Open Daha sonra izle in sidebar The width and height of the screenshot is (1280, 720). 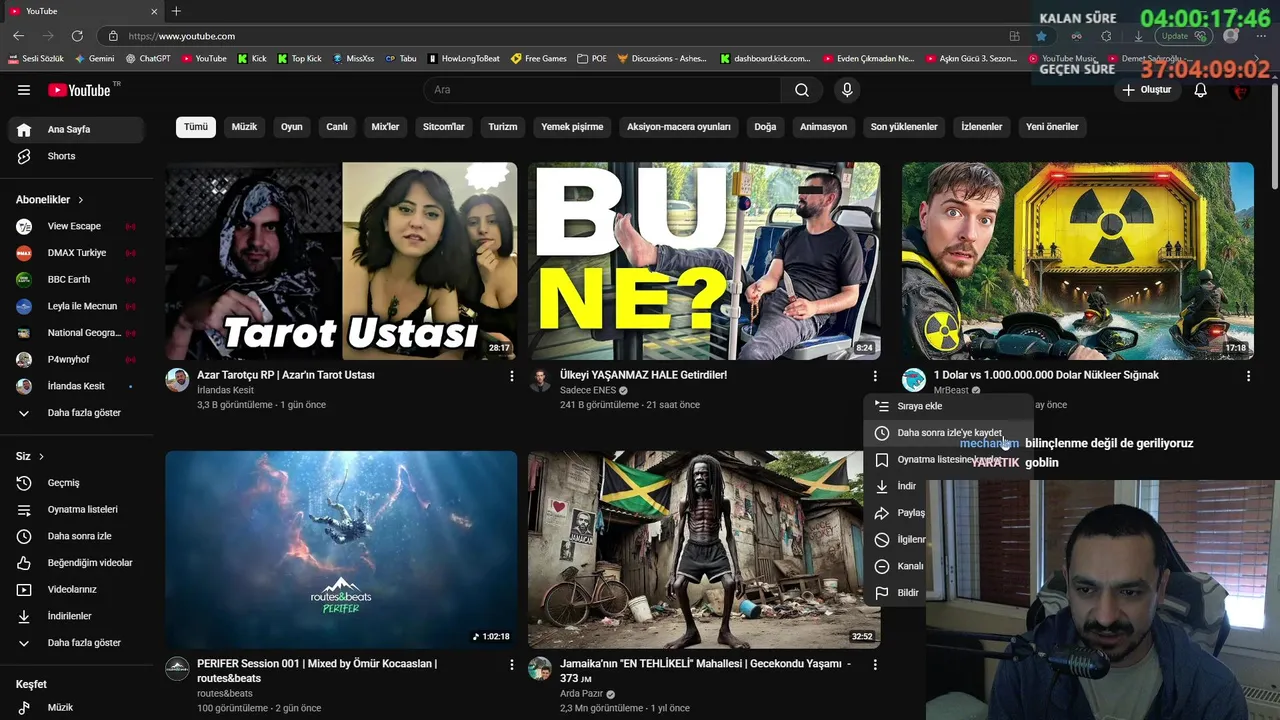pos(76,536)
